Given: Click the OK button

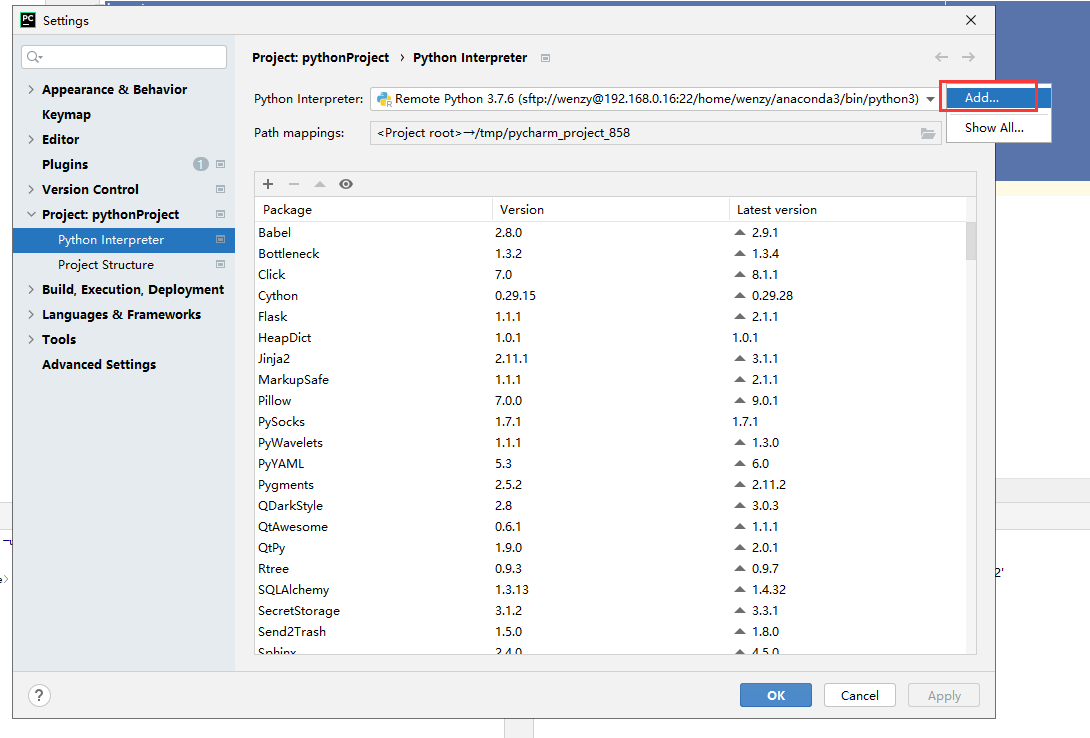Looking at the screenshot, I should [x=776, y=695].
